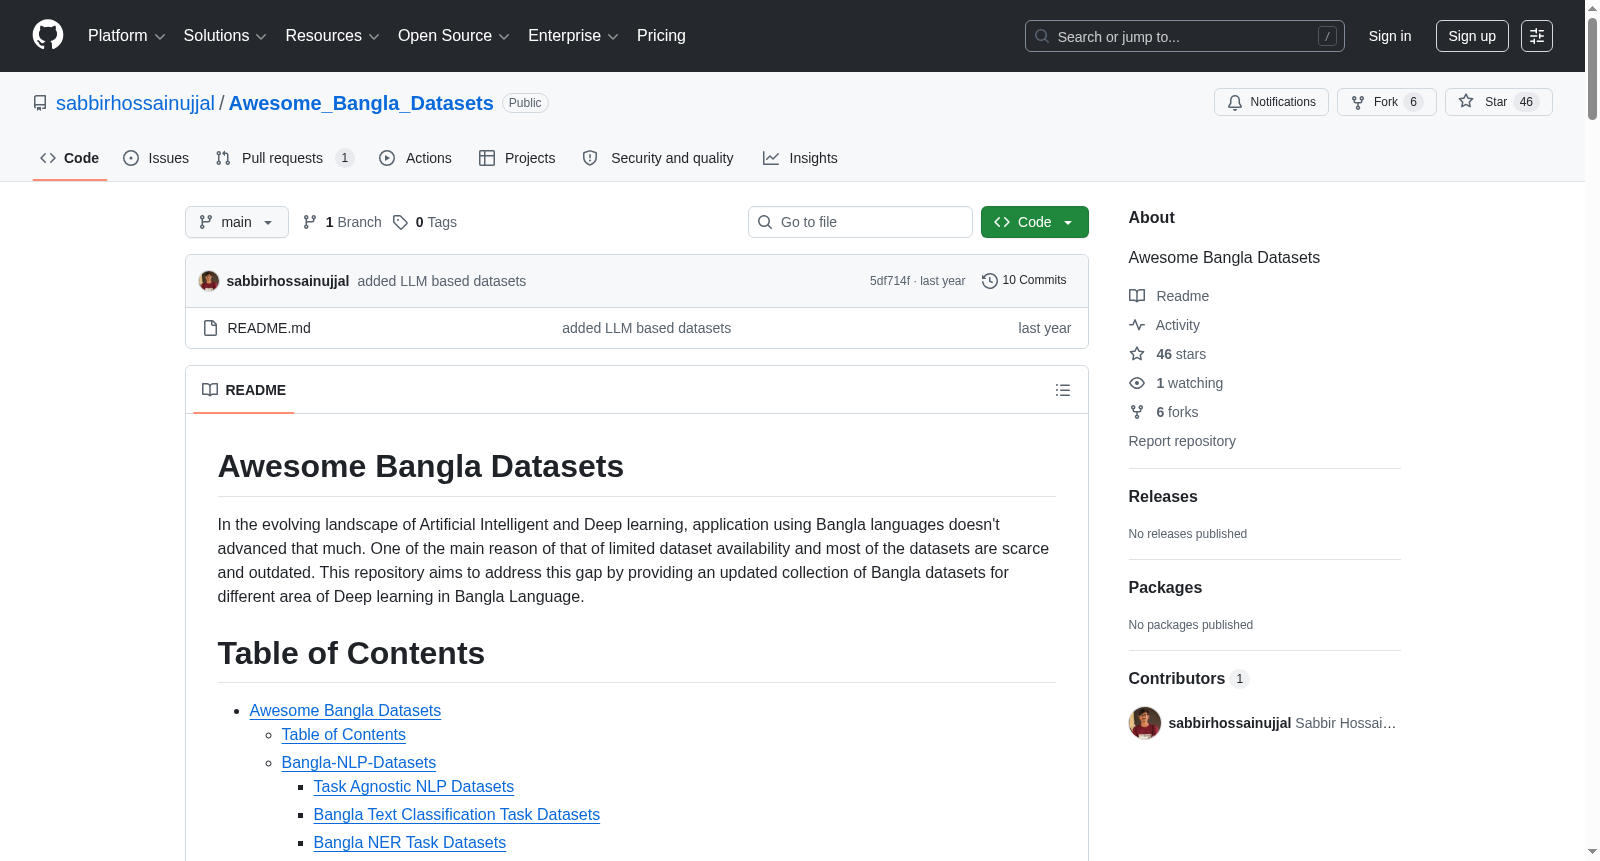Expand the main branch dropdown
The height and width of the screenshot is (861, 1600).
(x=237, y=222)
